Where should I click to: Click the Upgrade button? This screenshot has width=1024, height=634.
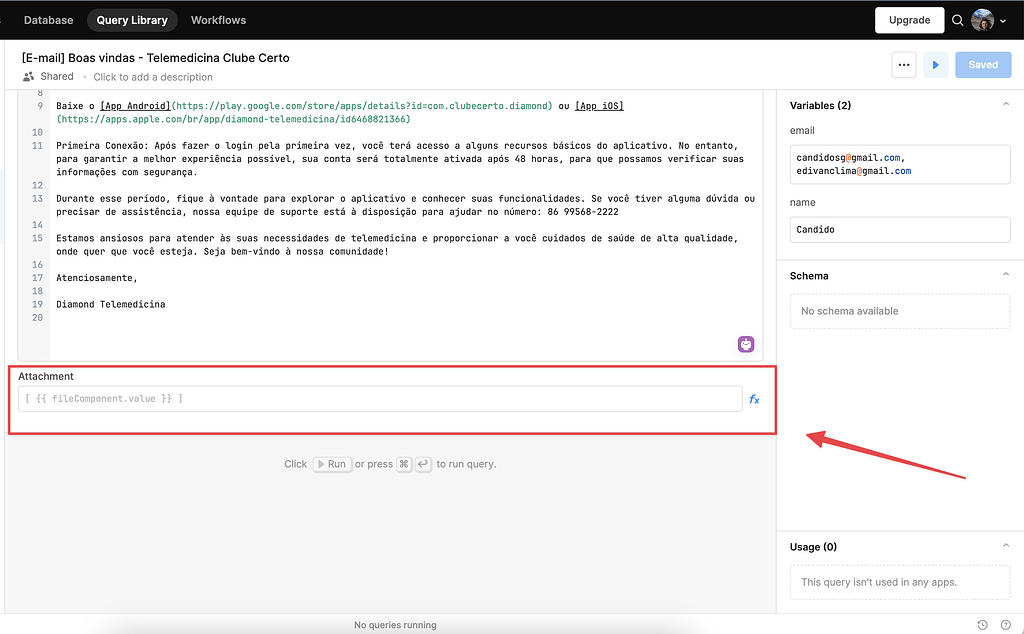coord(909,20)
